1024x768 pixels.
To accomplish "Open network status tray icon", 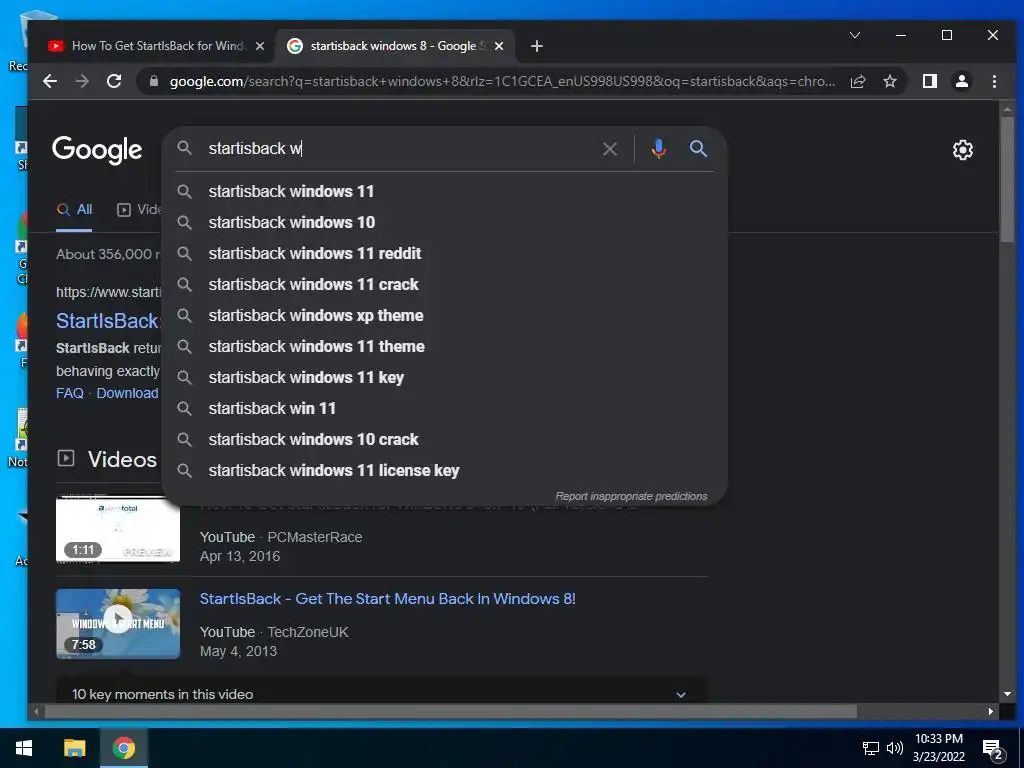I will pyautogui.click(x=871, y=748).
